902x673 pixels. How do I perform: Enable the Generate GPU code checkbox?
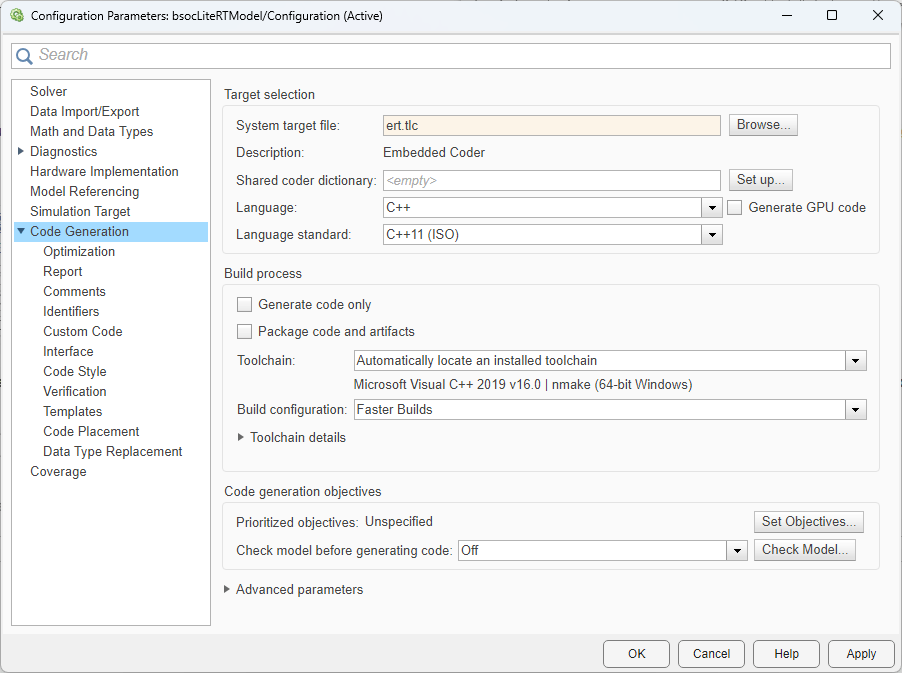pos(735,208)
